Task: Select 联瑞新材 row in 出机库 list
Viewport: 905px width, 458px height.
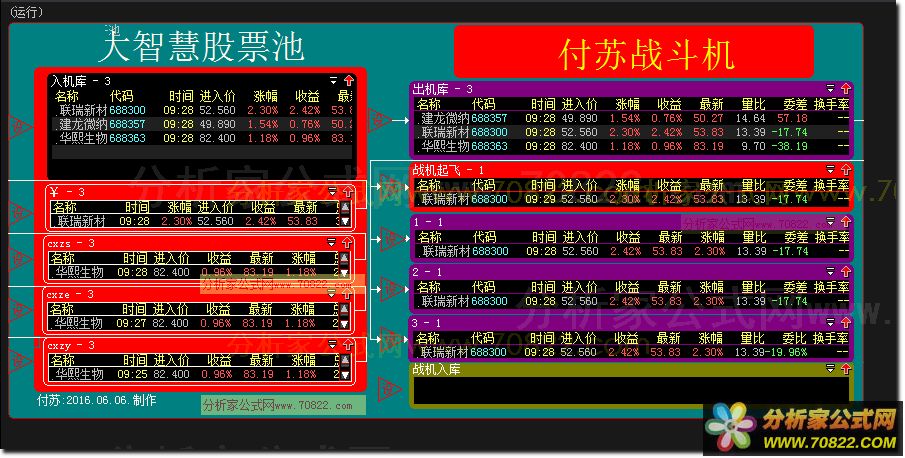Action: 633,132
